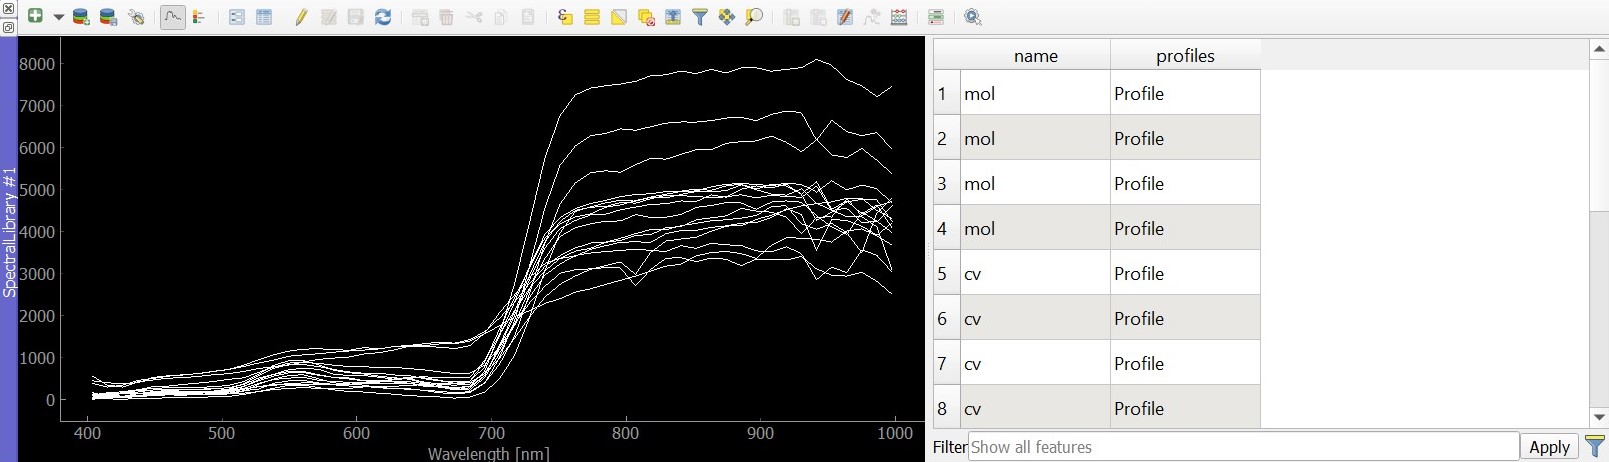Viewport: 1609px width, 462px height.
Task: Toggle editing mode with the pencil icon
Action: point(301,17)
